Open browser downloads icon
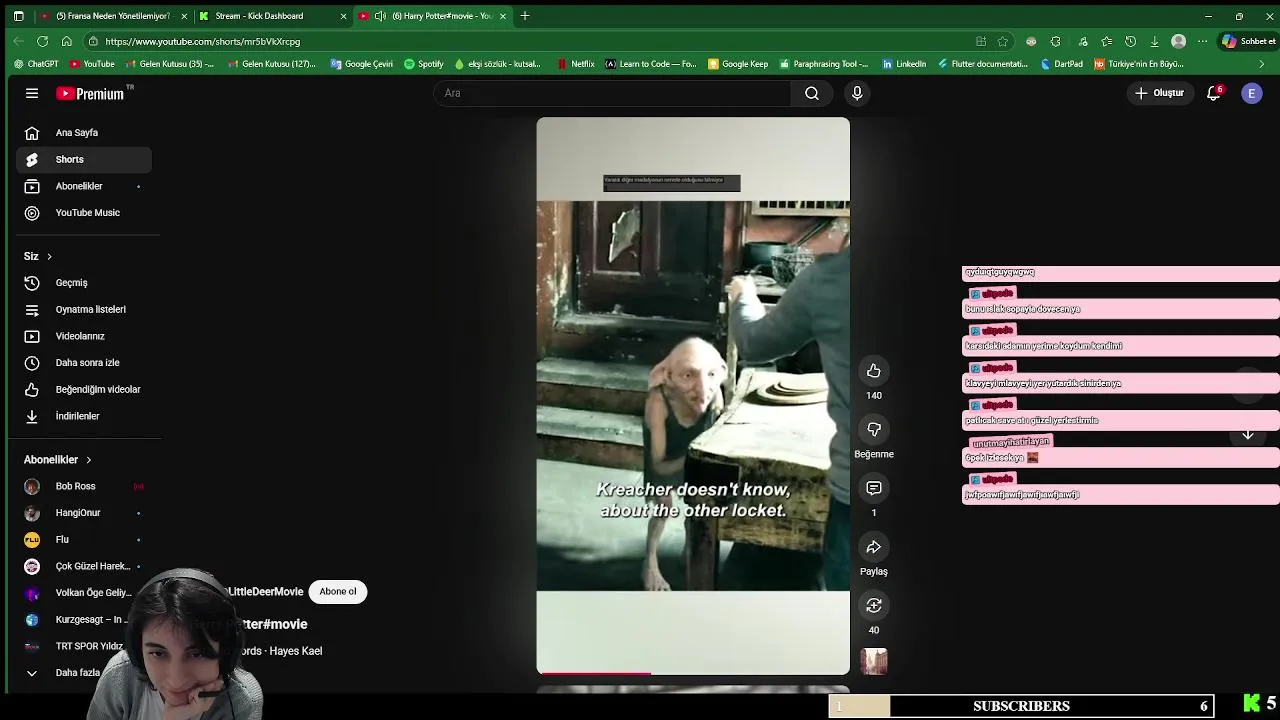This screenshot has height=720, width=1280. pyautogui.click(x=1154, y=41)
